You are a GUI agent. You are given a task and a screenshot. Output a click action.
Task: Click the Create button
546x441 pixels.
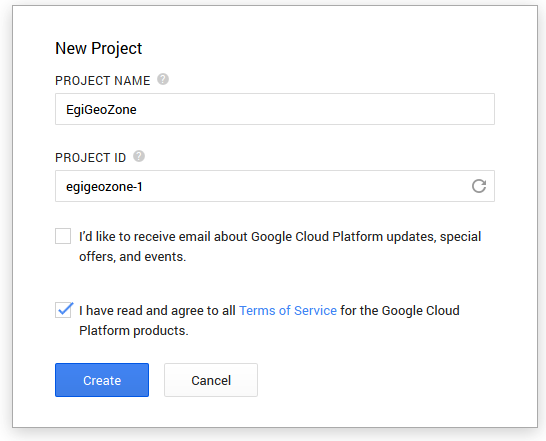point(102,380)
